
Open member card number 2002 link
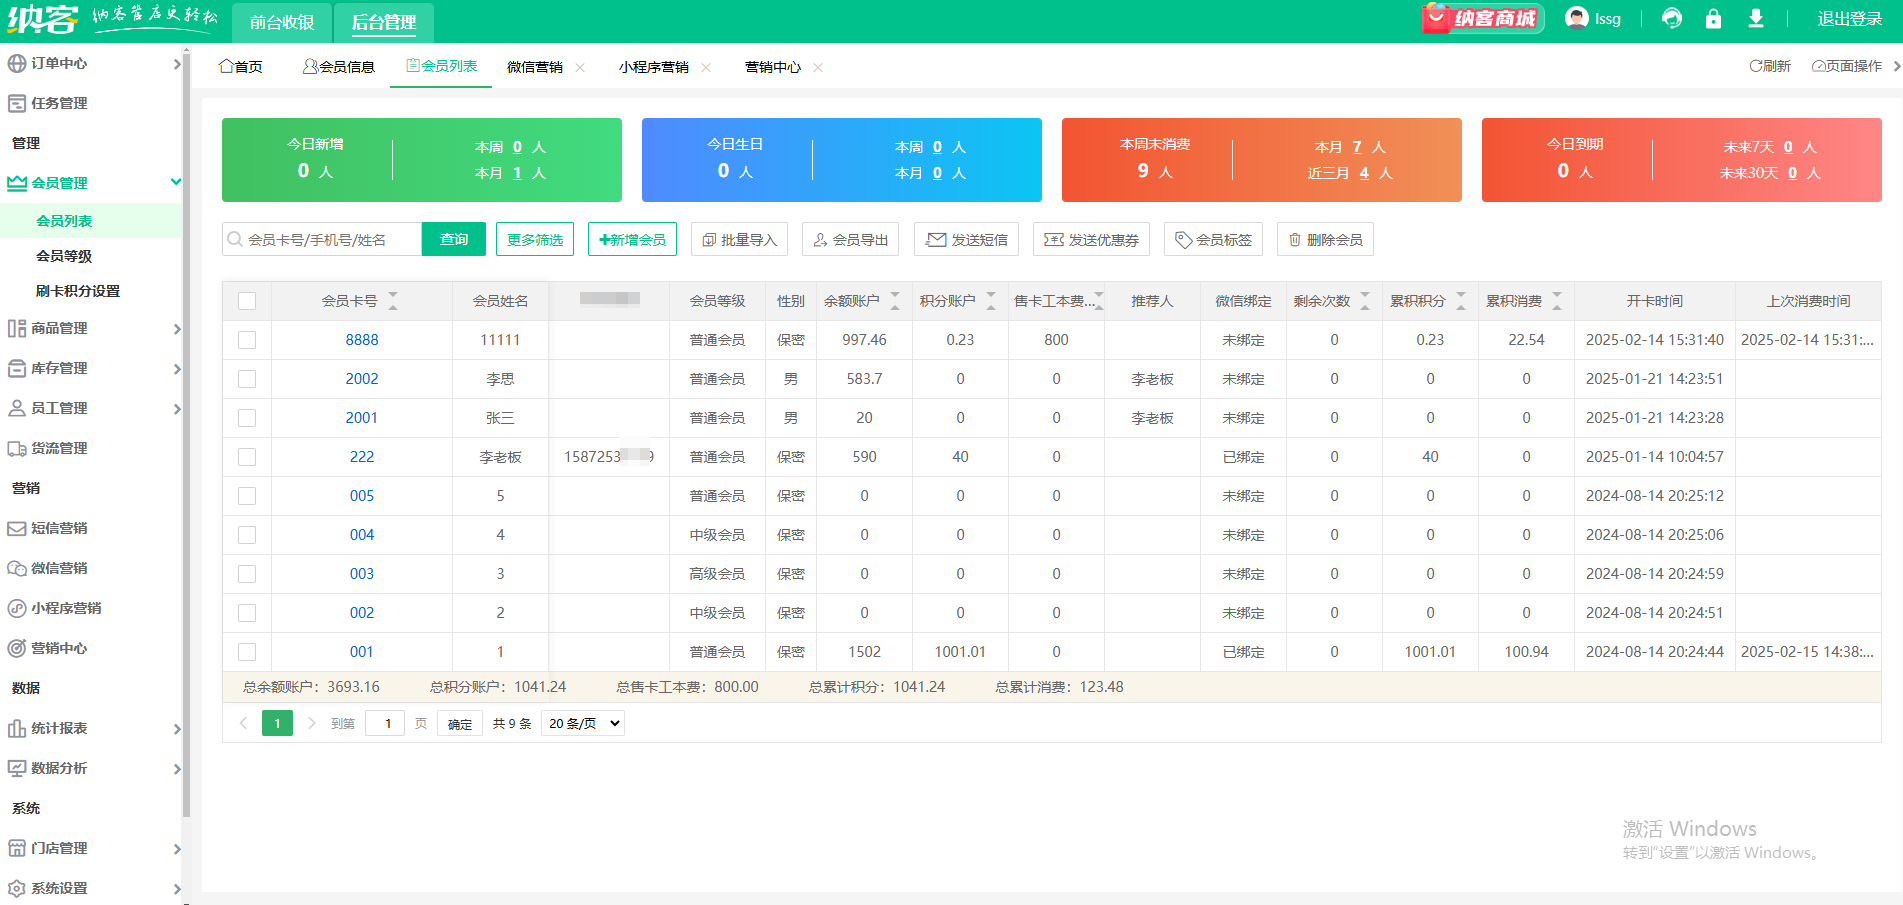(x=362, y=379)
